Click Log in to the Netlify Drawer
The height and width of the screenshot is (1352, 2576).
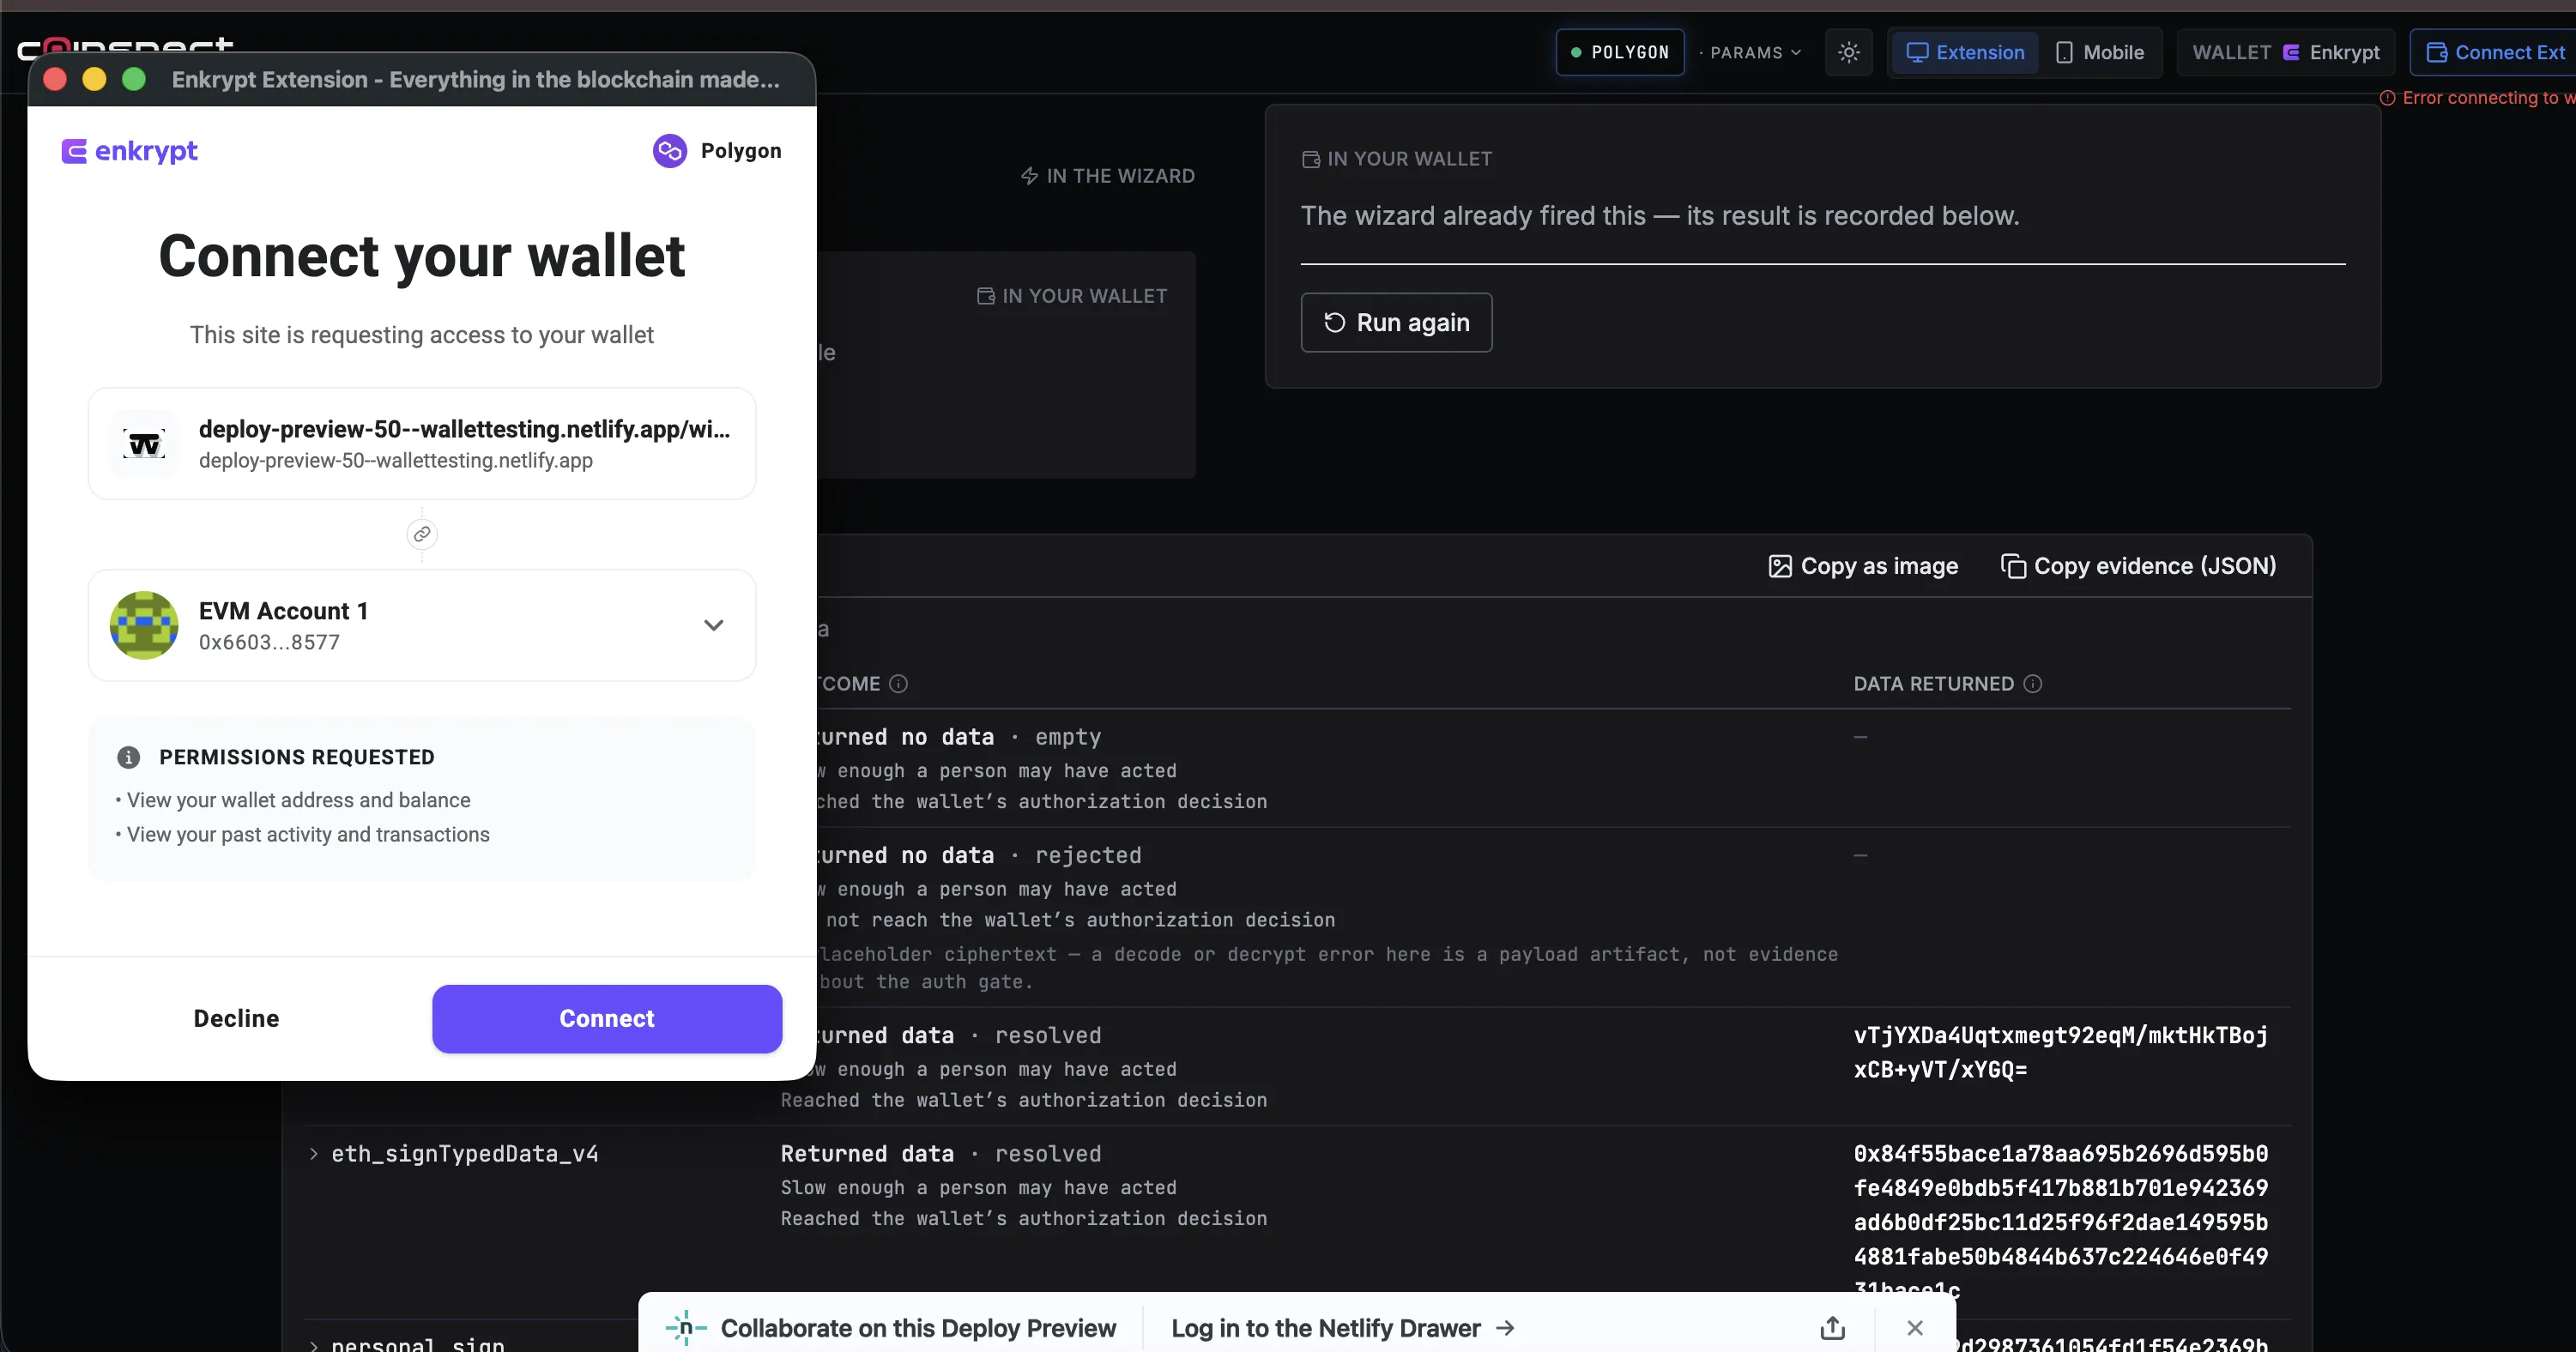(x=1343, y=1328)
